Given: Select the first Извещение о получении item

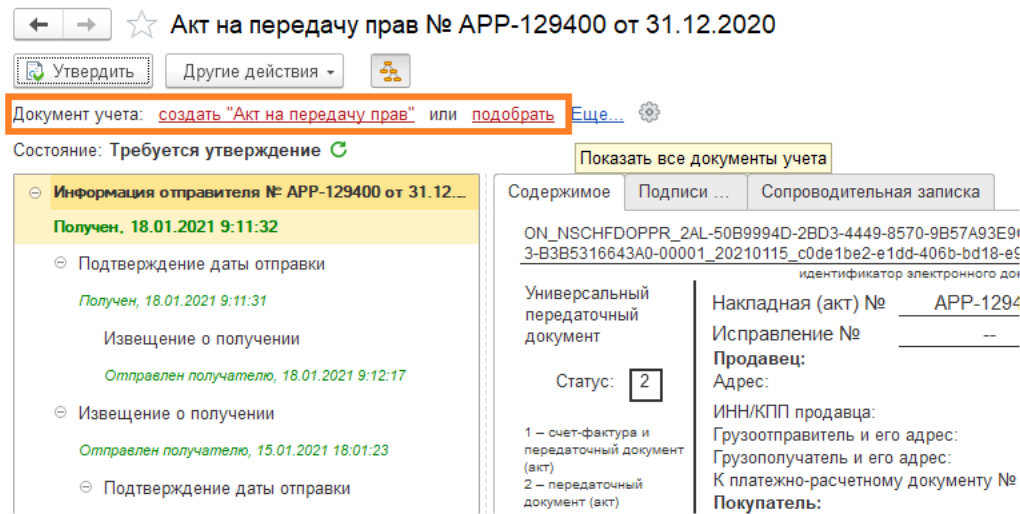Looking at the screenshot, I should [x=201, y=339].
